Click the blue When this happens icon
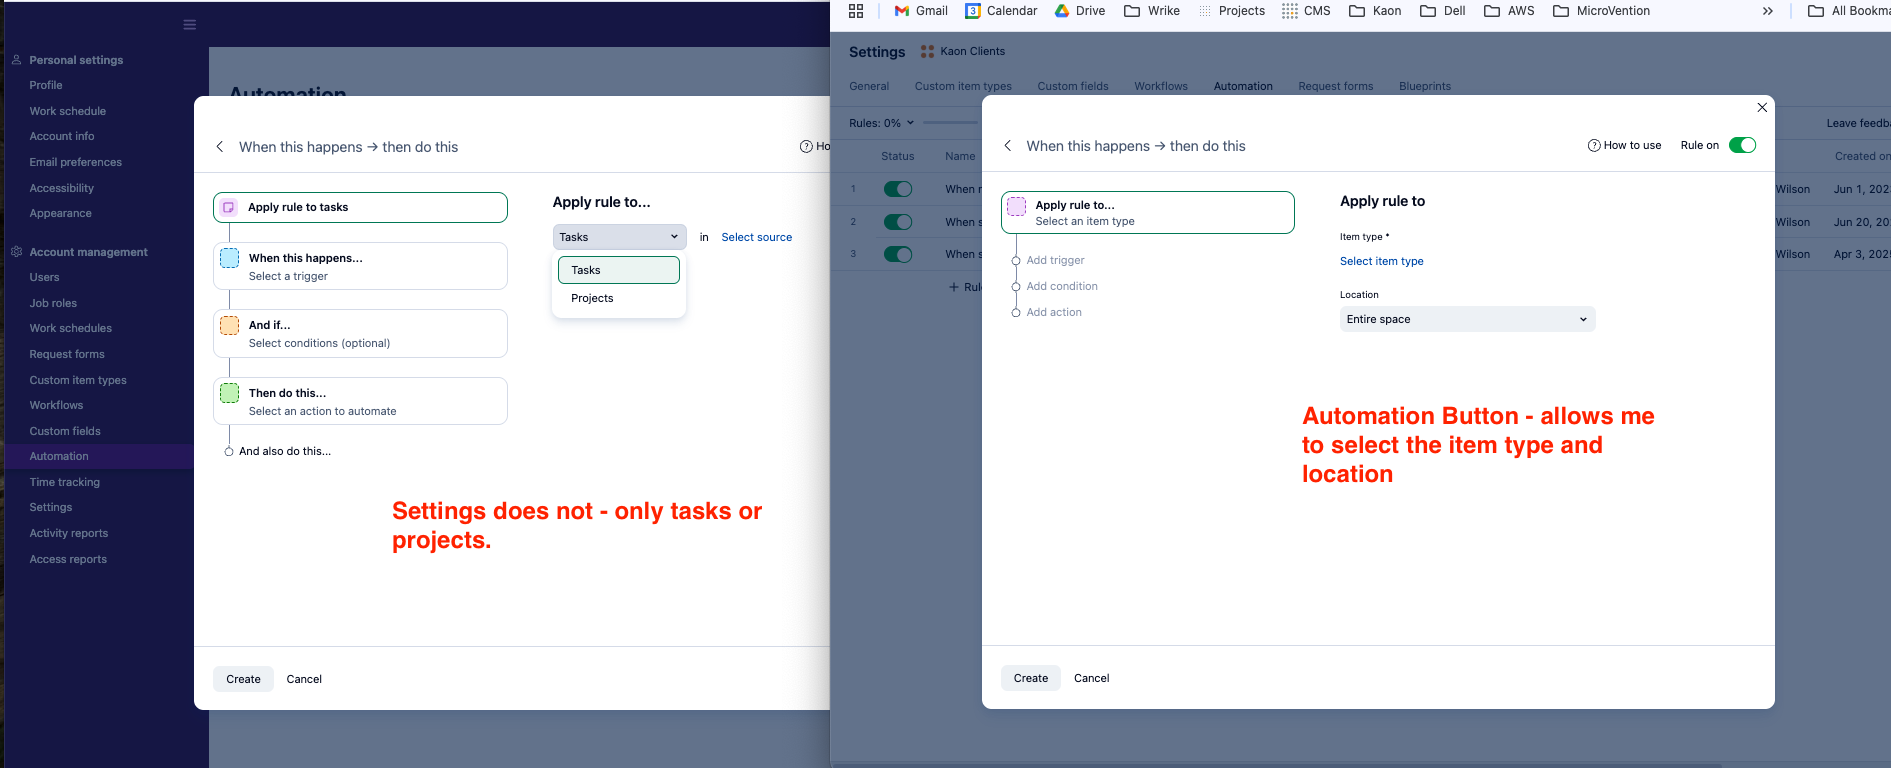The width and height of the screenshot is (1891, 768). pos(229,258)
